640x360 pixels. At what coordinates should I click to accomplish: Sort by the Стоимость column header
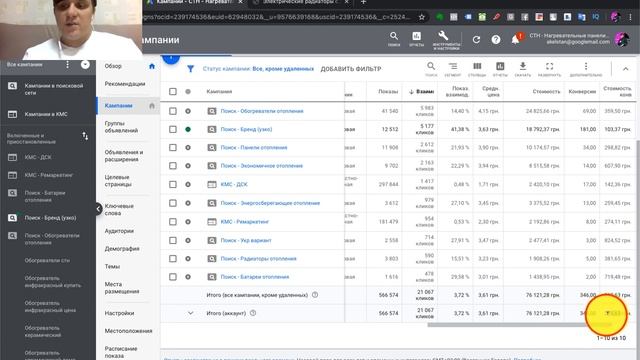coord(546,91)
